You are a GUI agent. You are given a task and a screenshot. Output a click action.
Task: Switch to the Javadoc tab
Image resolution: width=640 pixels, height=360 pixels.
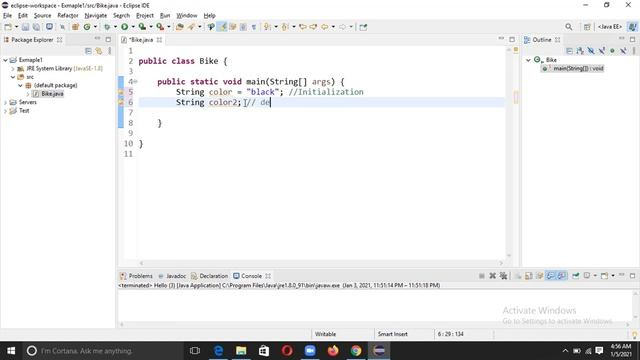pyautogui.click(x=172, y=276)
